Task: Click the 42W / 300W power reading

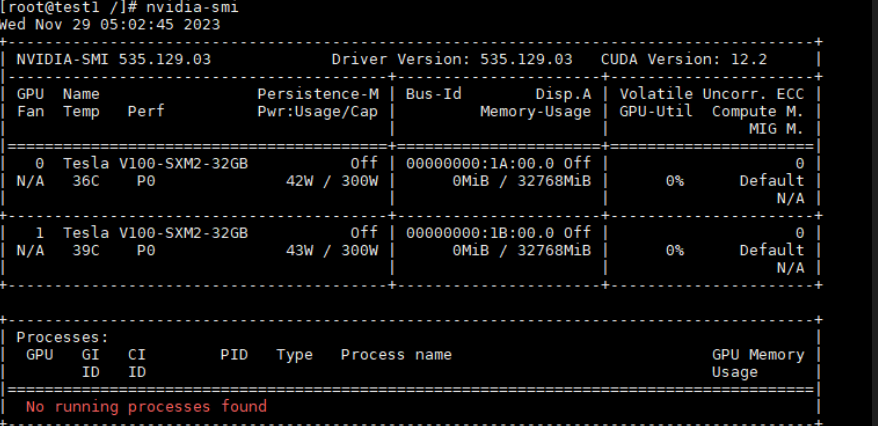Action: tap(331, 181)
